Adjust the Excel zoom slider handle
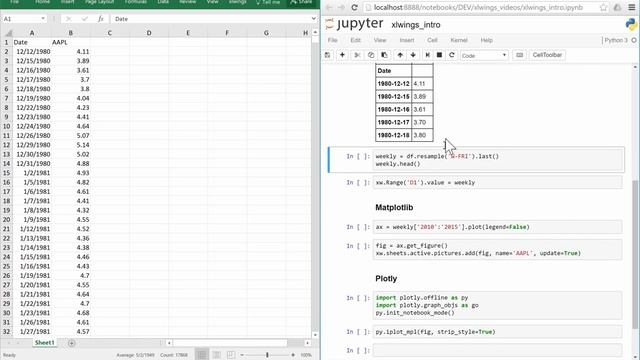This screenshot has height=360, width=640. [x=267, y=355]
